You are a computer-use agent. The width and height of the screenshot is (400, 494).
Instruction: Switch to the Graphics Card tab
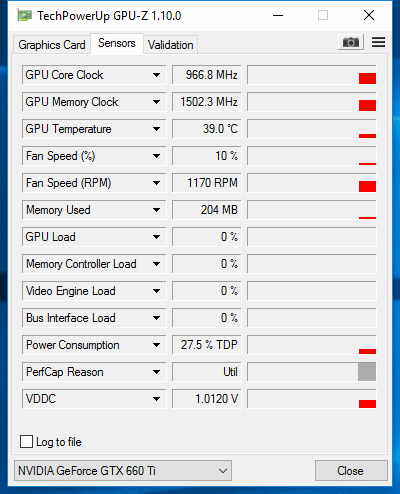[x=52, y=45]
